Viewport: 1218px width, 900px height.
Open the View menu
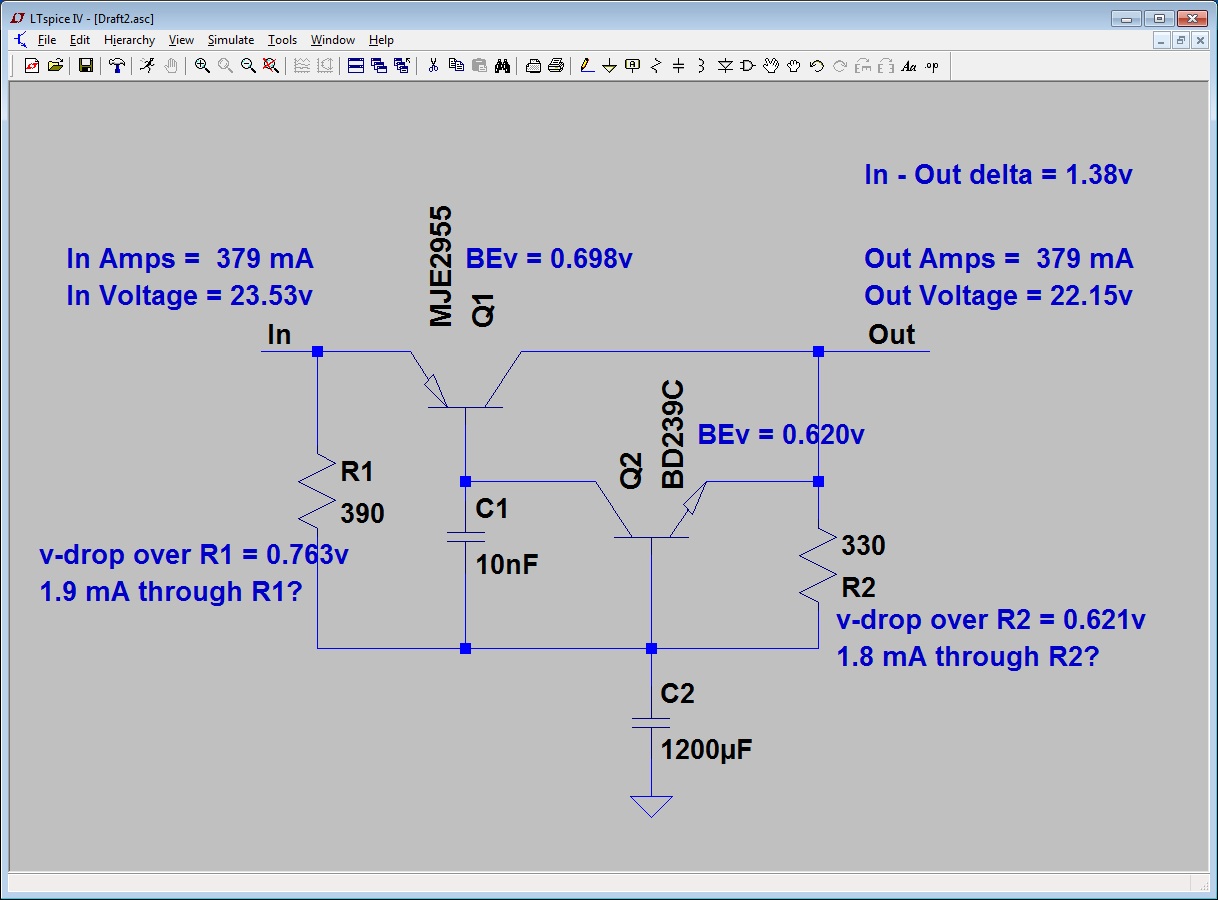tap(181, 40)
